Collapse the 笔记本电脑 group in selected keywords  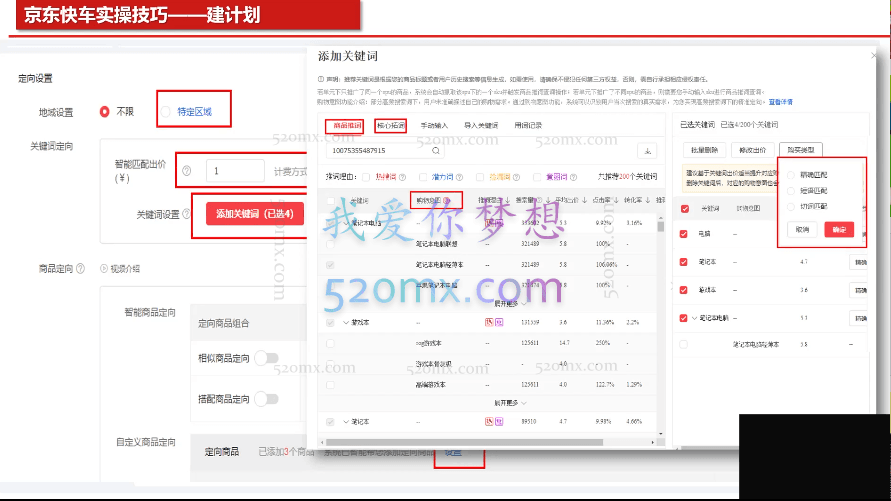694,318
